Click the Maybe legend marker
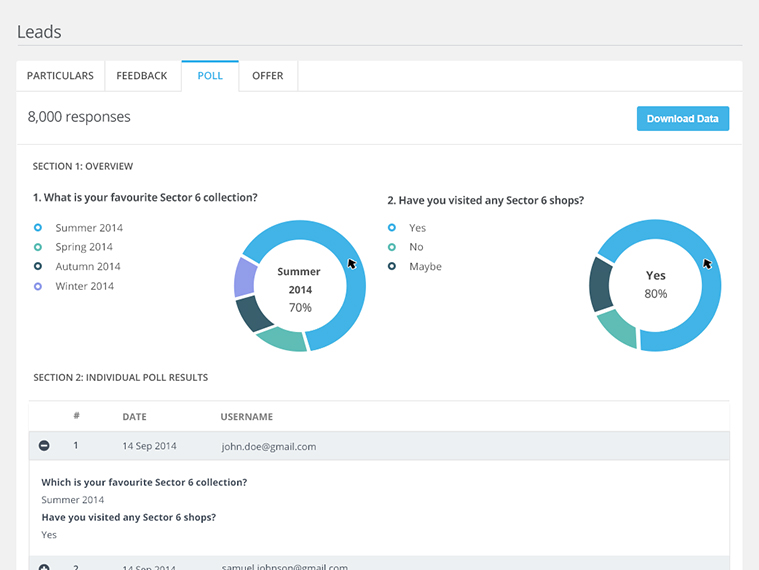The image size is (759, 570). (x=392, y=266)
